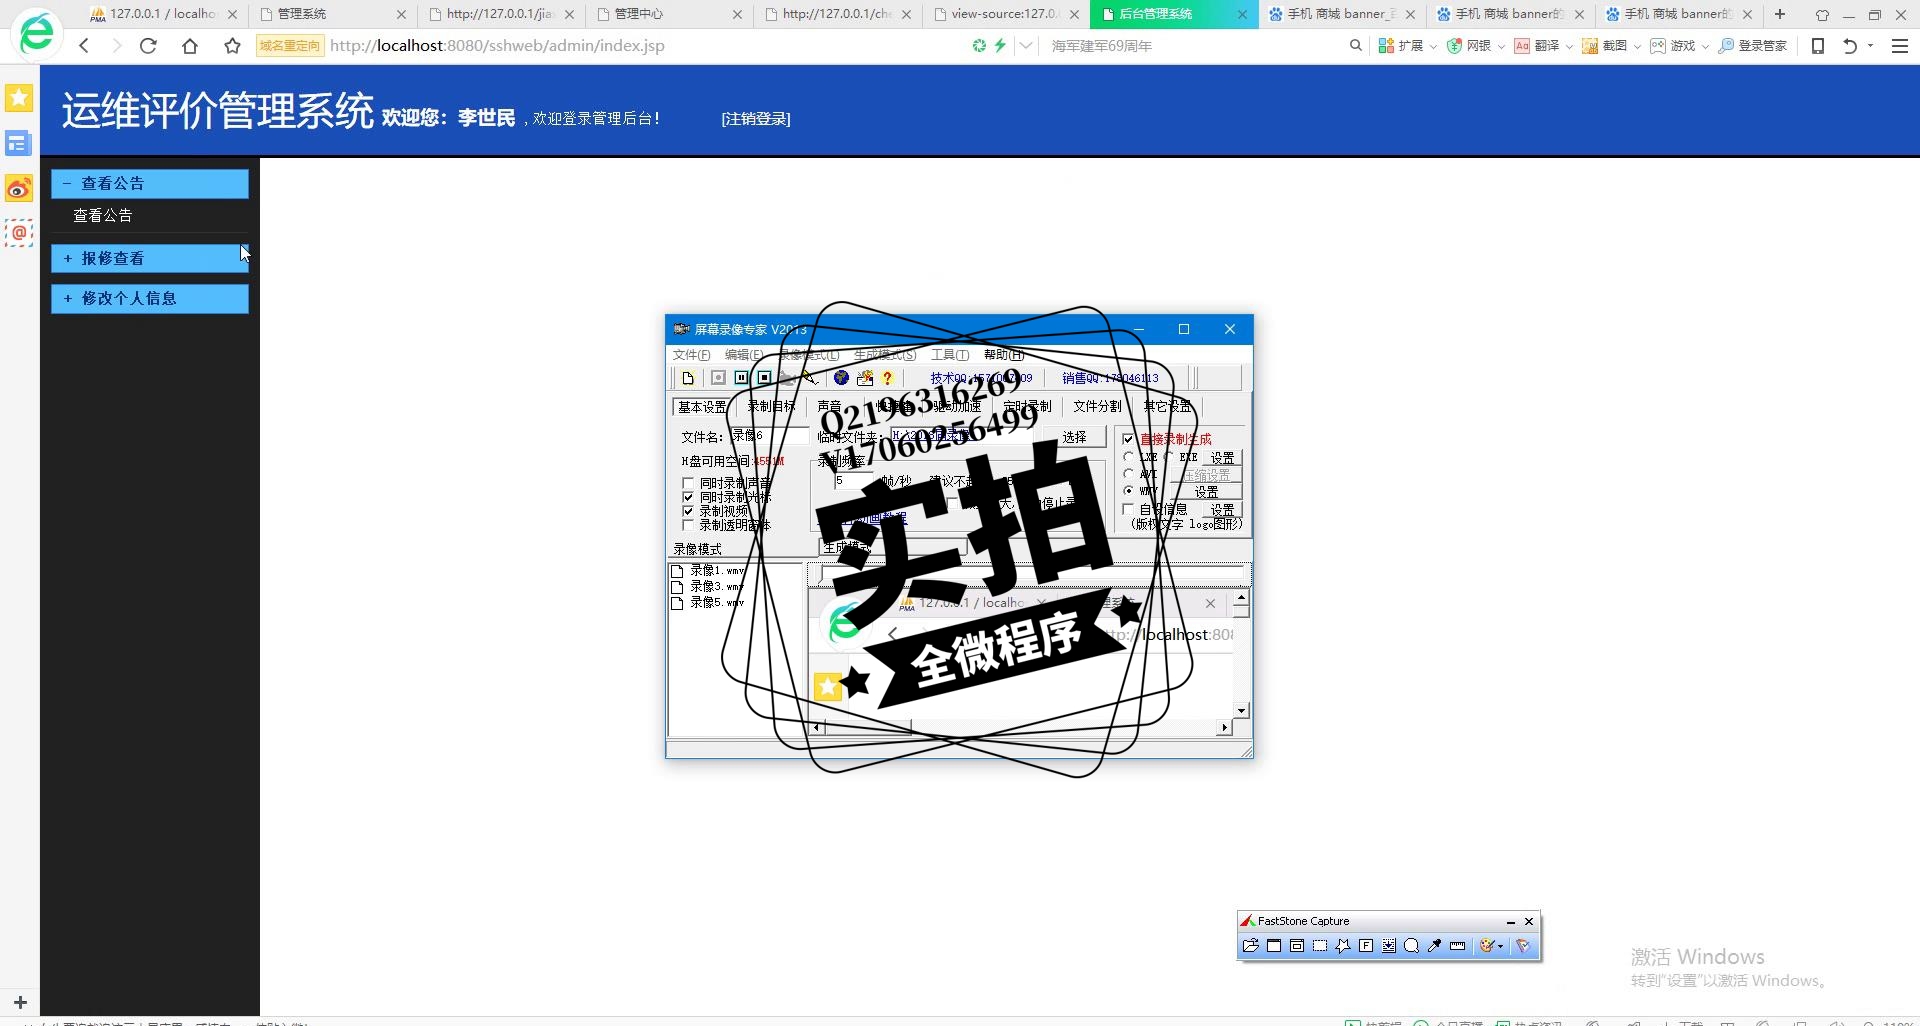The width and height of the screenshot is (1920, 1026).
Task: Click the 选择 folder button
Action: [x=1074, y=438]
